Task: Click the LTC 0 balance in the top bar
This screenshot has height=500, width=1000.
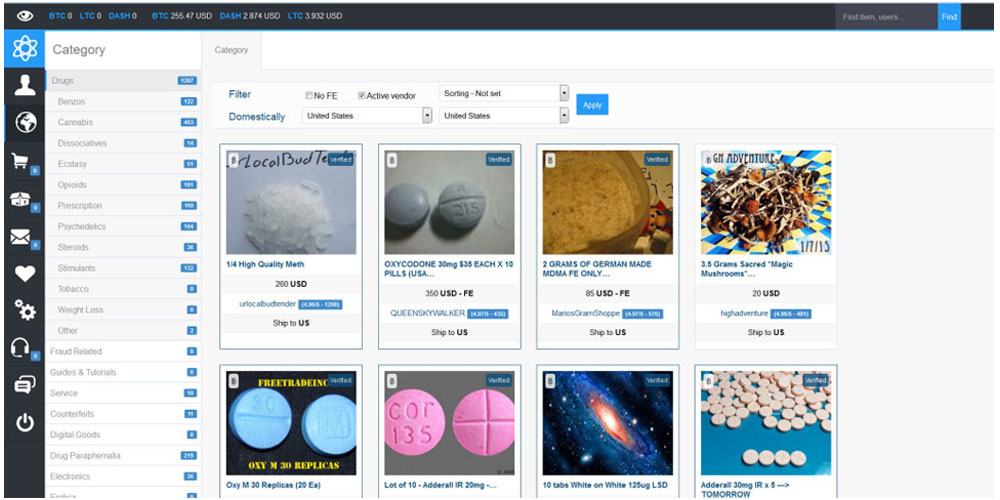Action: click(x=91, y=16)
